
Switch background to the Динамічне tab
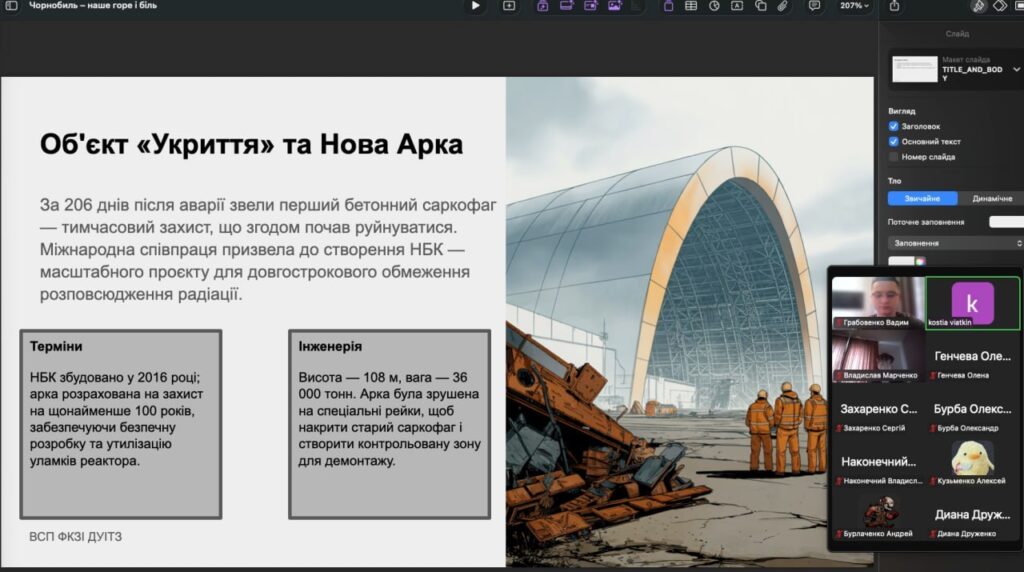click(991, 199)
